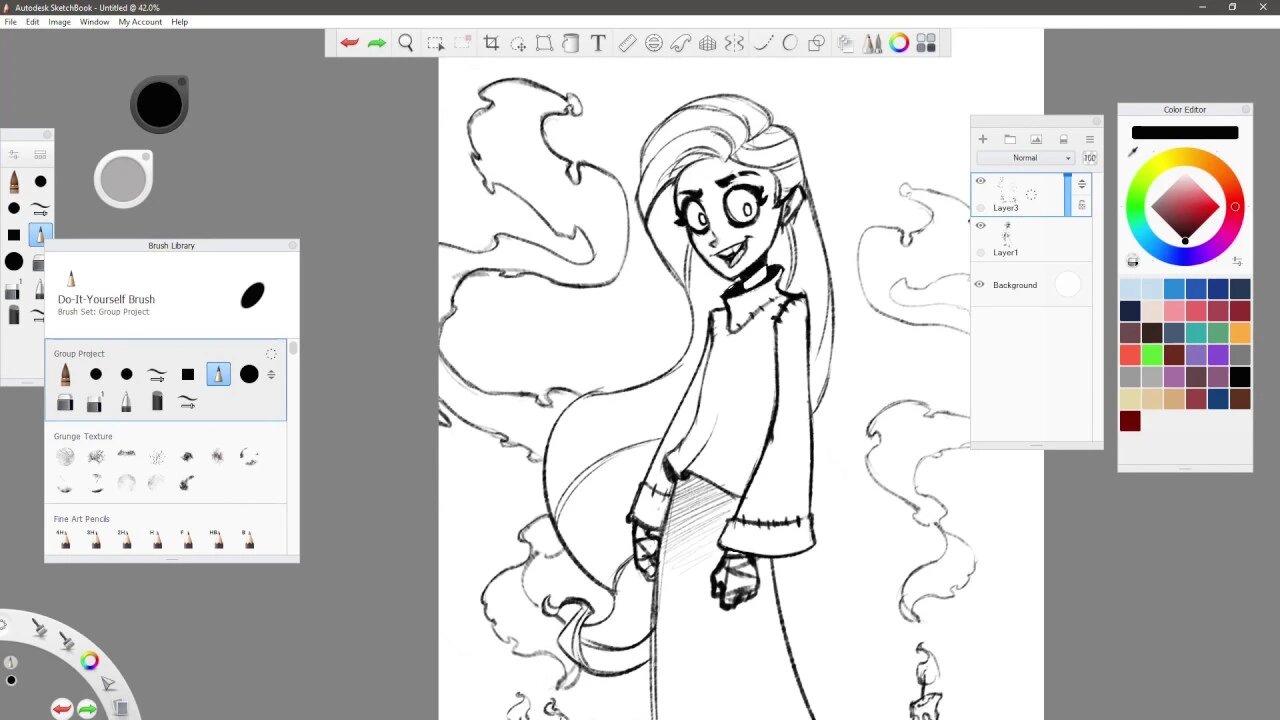The image size is (1280, 720).
Task: Open the Color Editor wheel icon in toolbar
Action: [x=899, y=43]
